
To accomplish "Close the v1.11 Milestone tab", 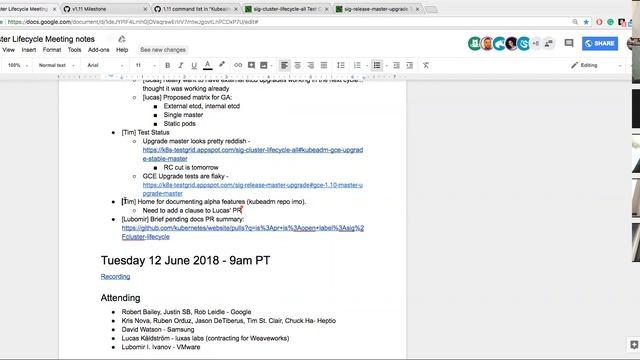I will coord(145,9).
